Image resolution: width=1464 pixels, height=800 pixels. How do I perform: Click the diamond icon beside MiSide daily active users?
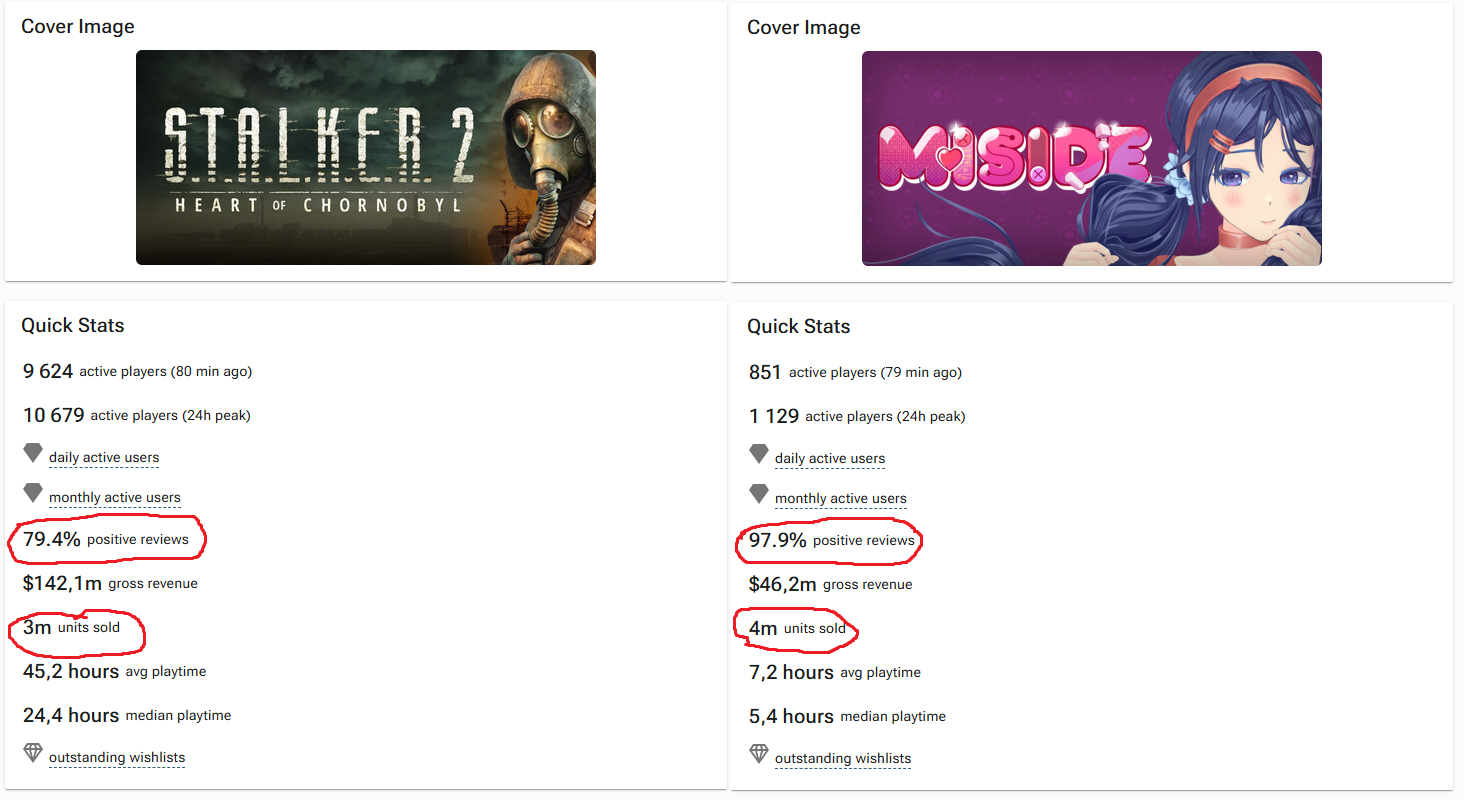[x=759, y=455]
